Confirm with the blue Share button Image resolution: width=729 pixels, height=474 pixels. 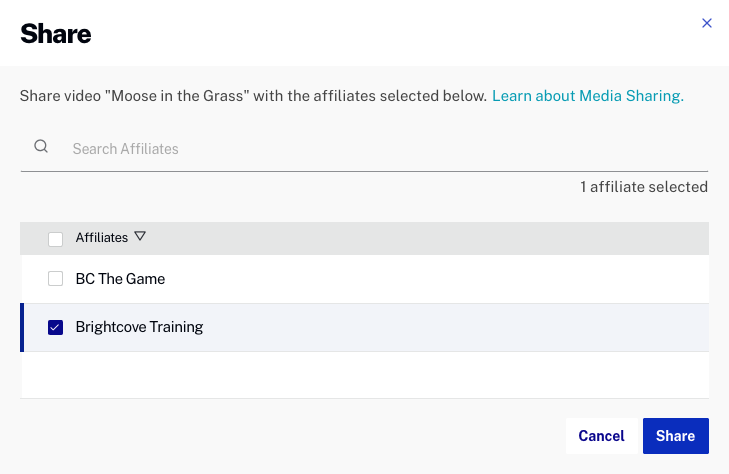click(676, 436)
